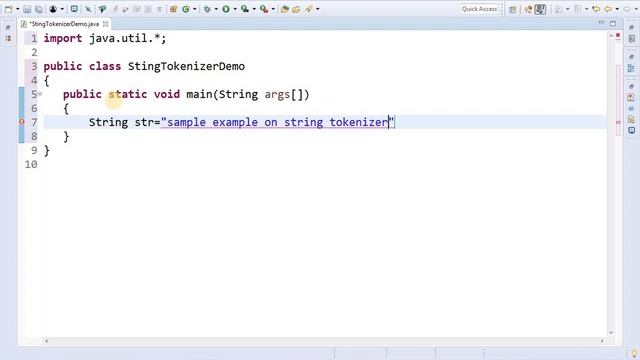Screen dimensions: 640x360
Task: Select the active Java perspective button
Action: (x=540, y=9)
